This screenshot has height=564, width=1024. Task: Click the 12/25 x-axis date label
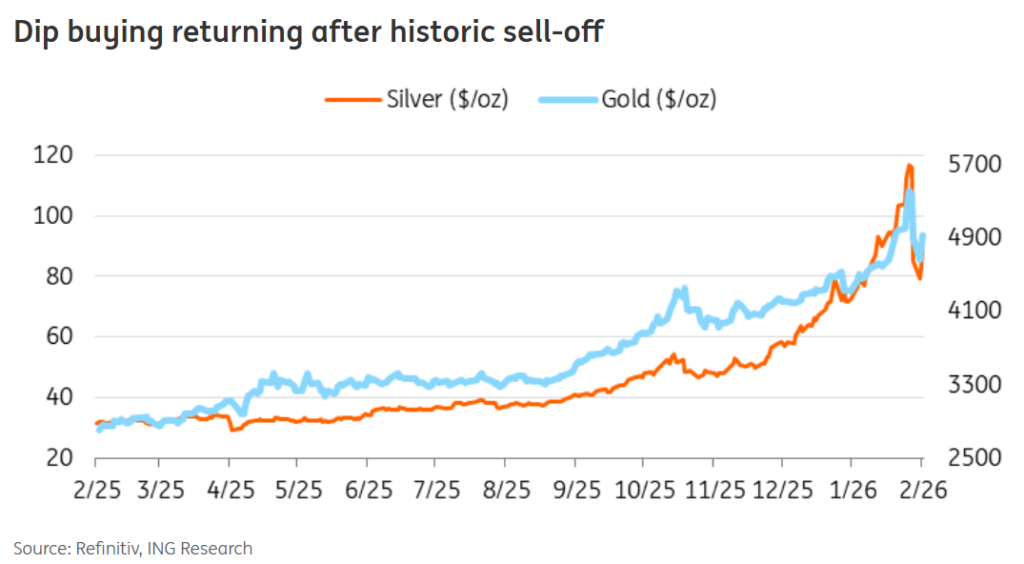[783, 491]
